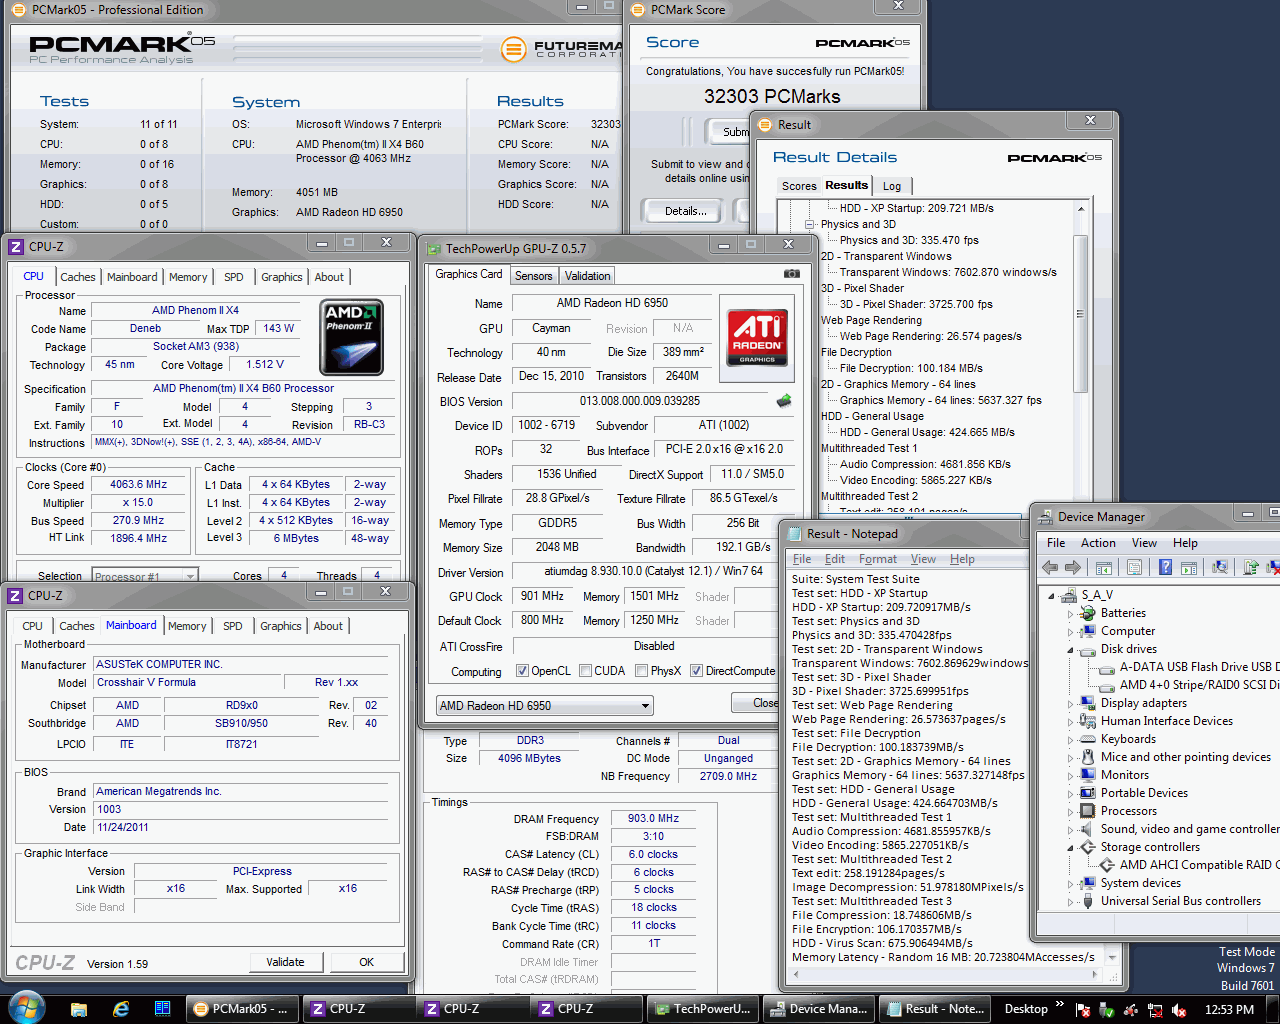Click the Core Speed value field in CPU-Z
Image resolution: width=1280 pixels, height=1024 pixels.
pos(139,484)
